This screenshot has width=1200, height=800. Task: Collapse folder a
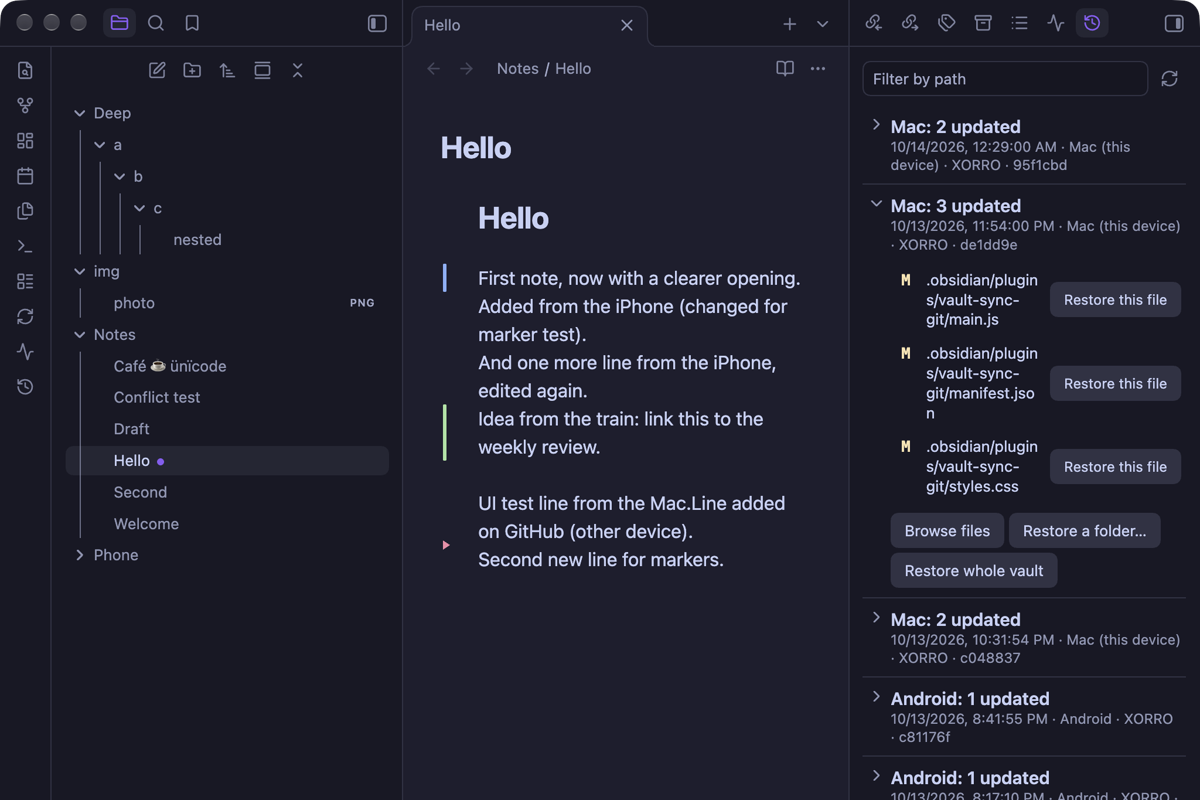click(x=100, y=146)
